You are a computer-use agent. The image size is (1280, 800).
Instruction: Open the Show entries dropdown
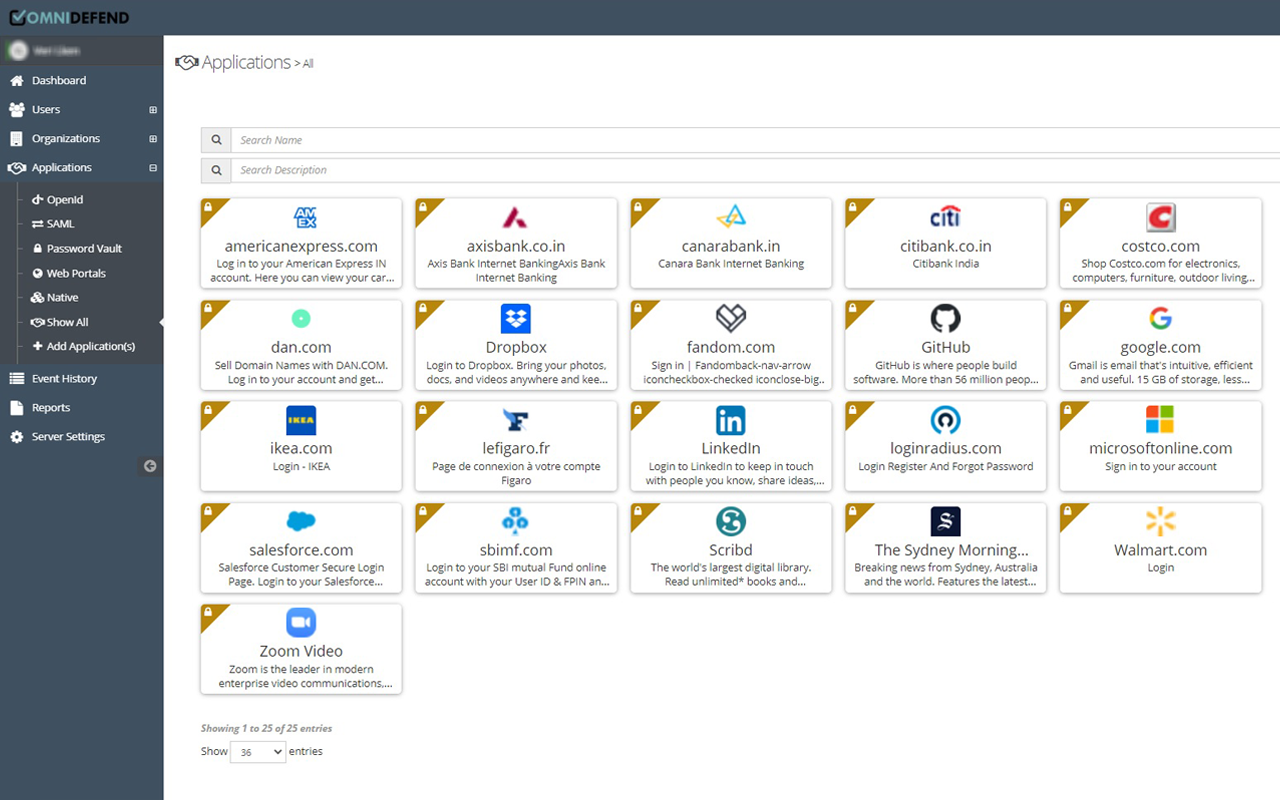click(258, 752)
